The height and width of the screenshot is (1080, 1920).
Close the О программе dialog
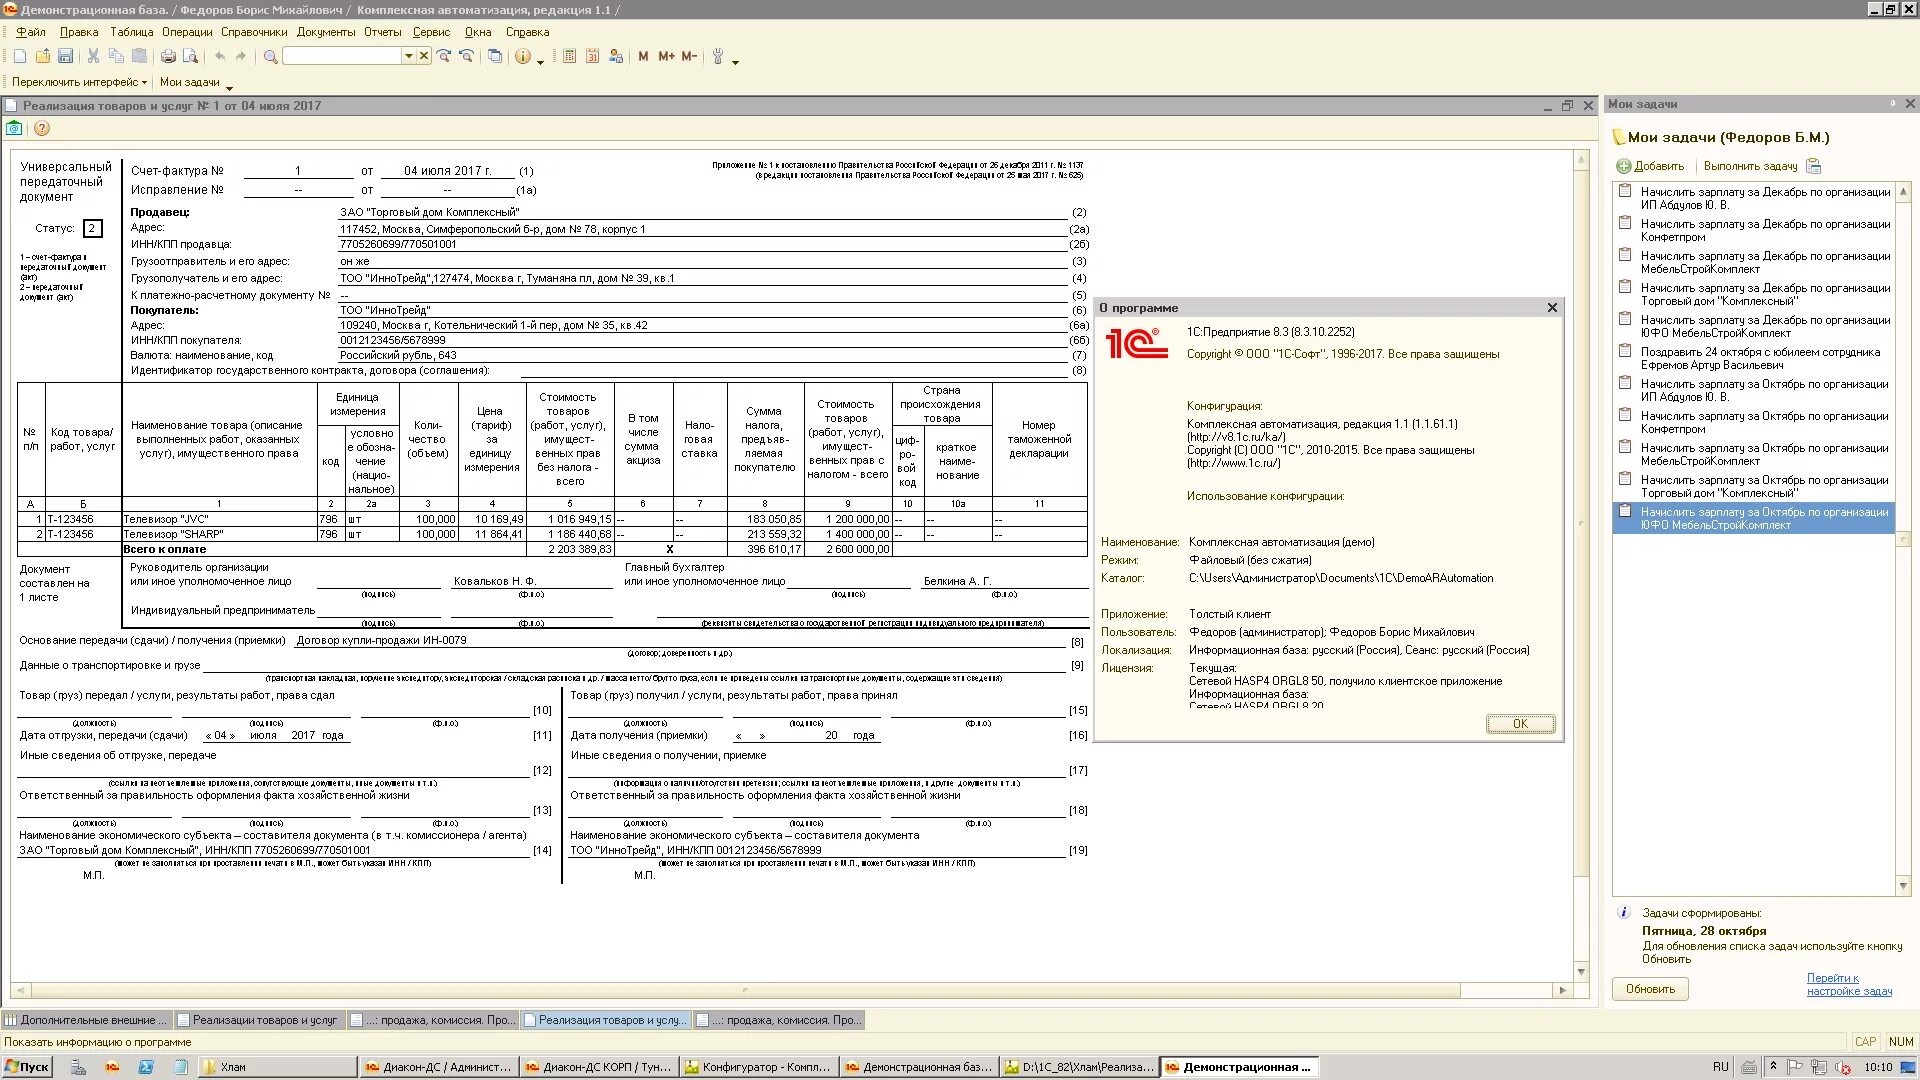[x=1552, y=308]
